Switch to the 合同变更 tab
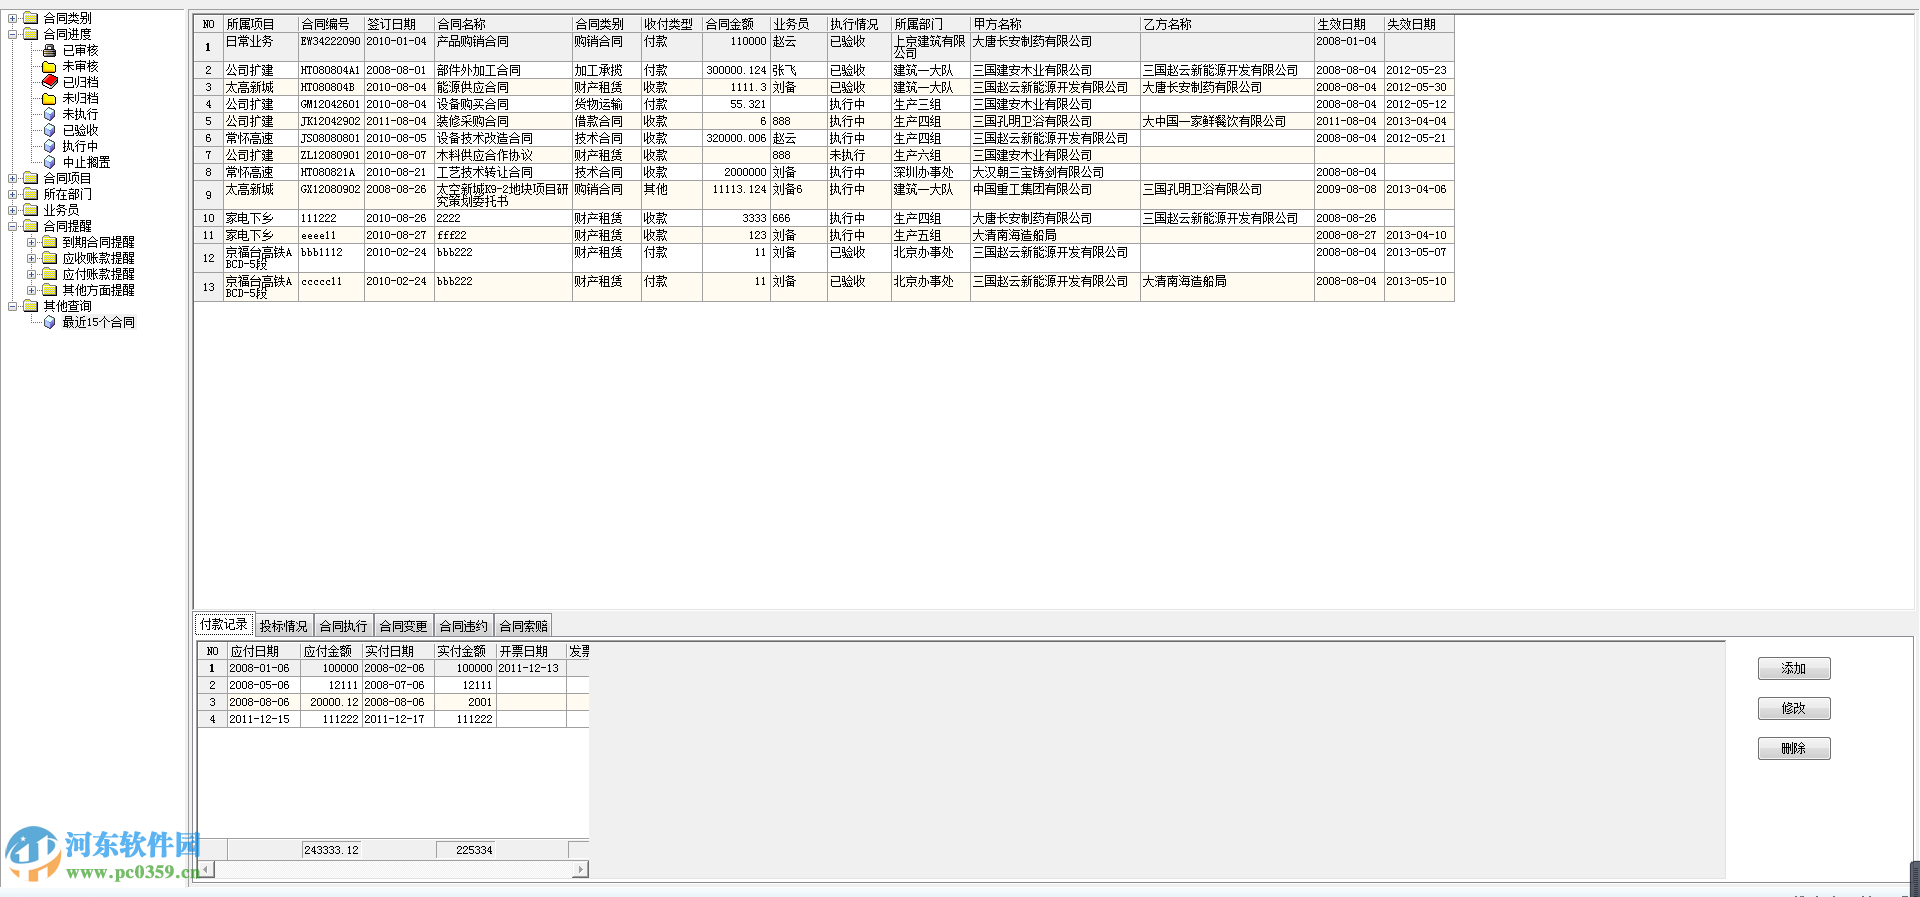The height and width of the screenshot is (897, 1920). point(404,626)
